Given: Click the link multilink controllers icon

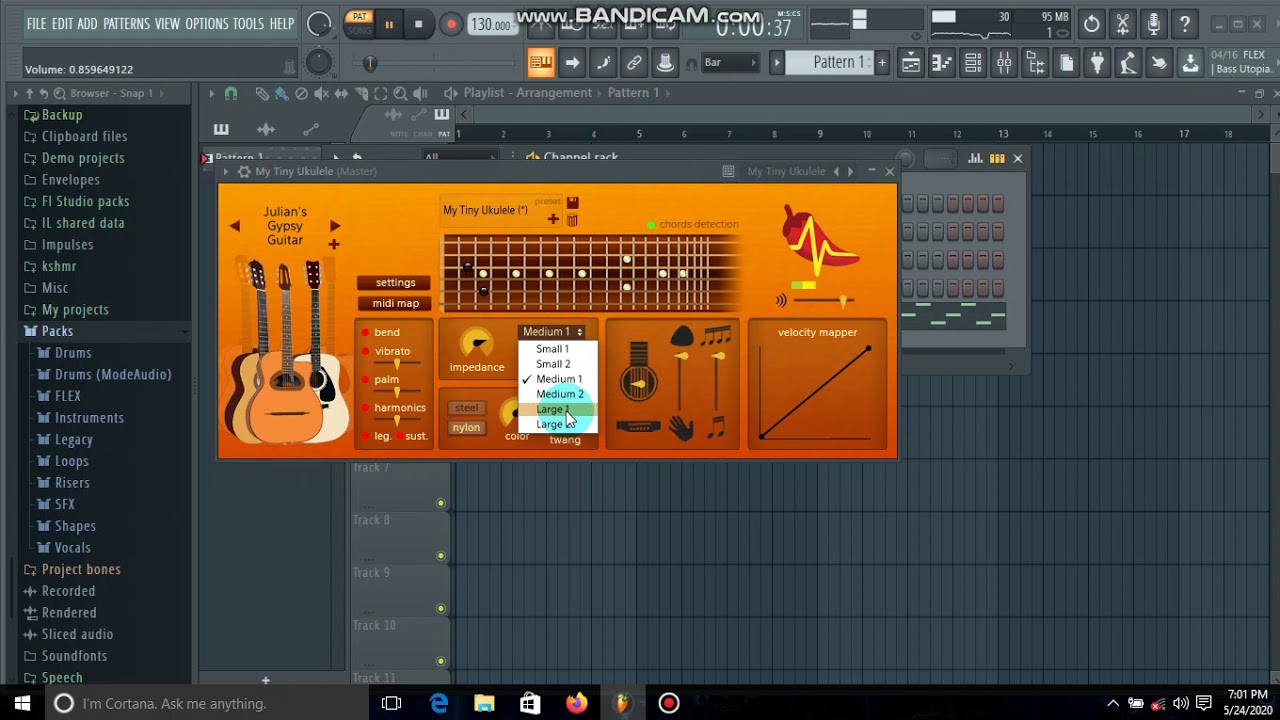Looking at the screenshot, I should pyautogui.click(x=634, y=64).
